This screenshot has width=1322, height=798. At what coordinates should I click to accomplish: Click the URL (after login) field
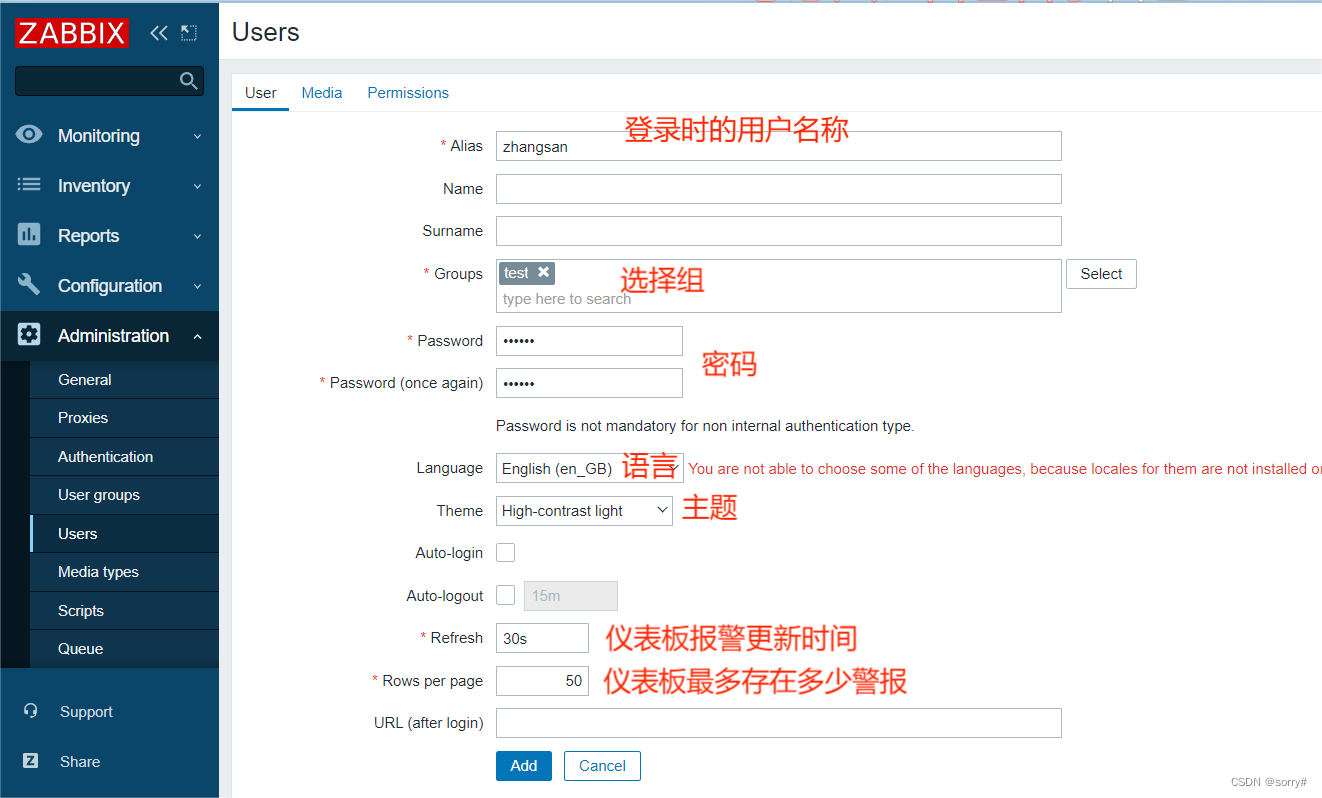coord(778,723)
